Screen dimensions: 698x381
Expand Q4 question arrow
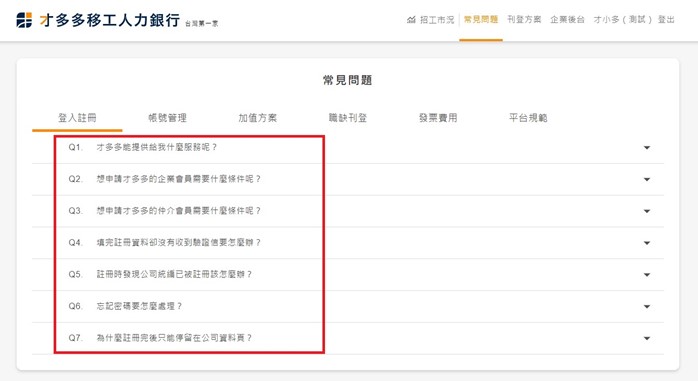click(647, 243)
